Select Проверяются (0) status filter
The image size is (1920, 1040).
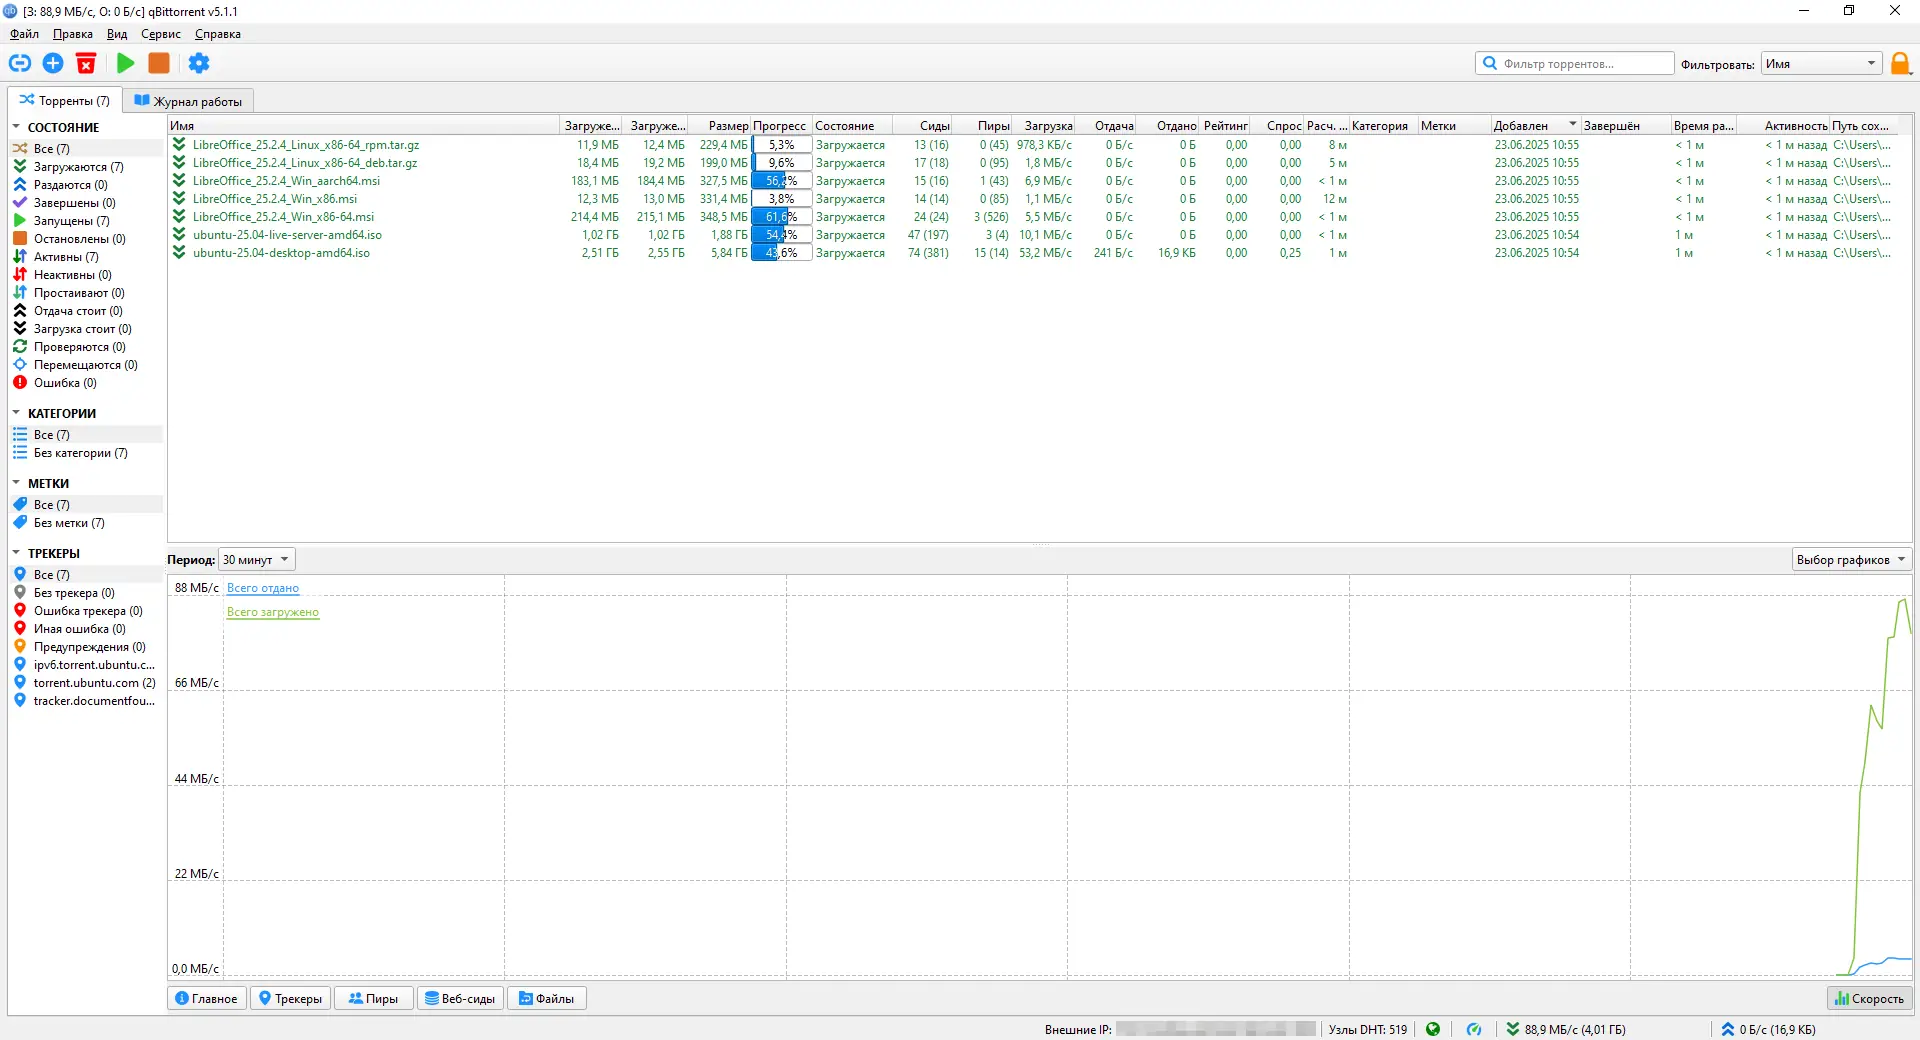point(79,347)
